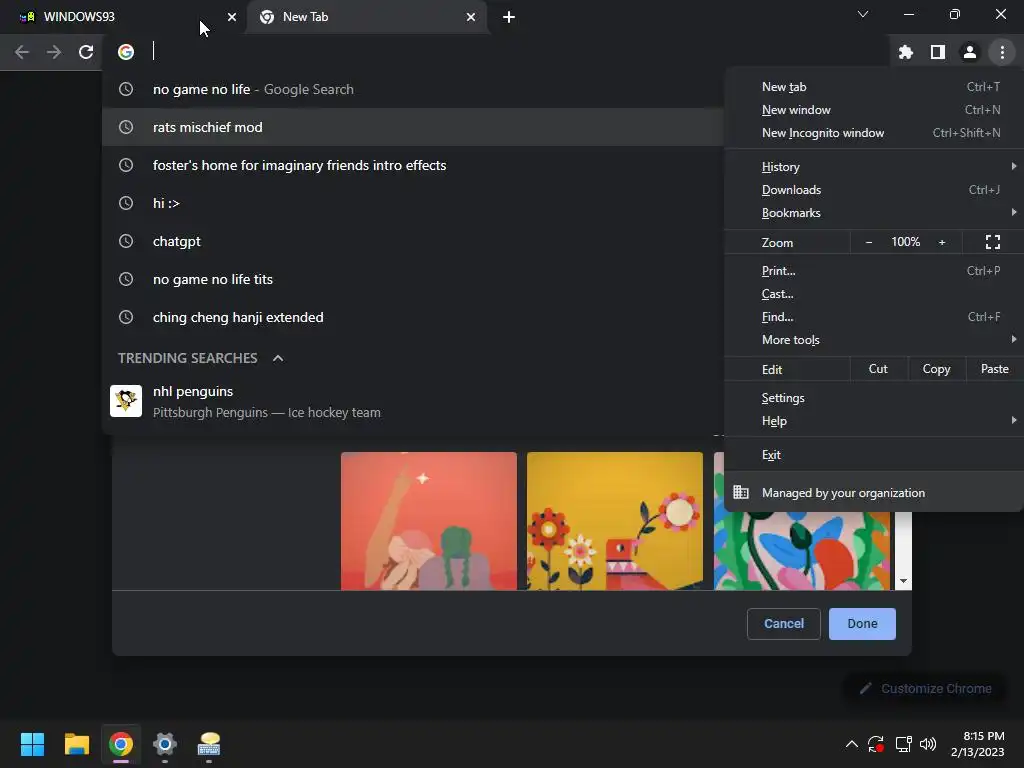Expand the Help submenu
1024x768 pixels.
(874, 421)
